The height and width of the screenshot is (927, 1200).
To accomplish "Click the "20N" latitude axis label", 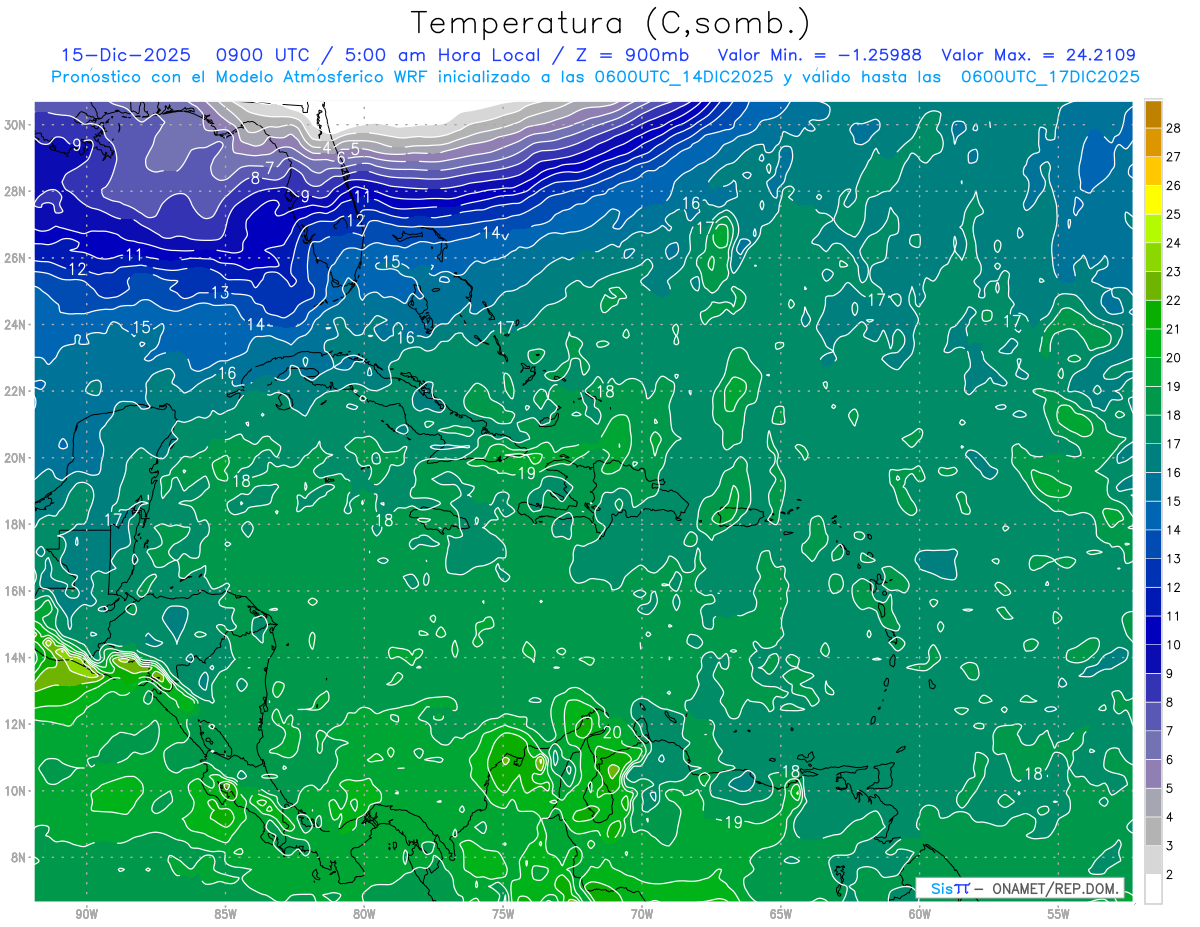I will [x=16, y=457].
